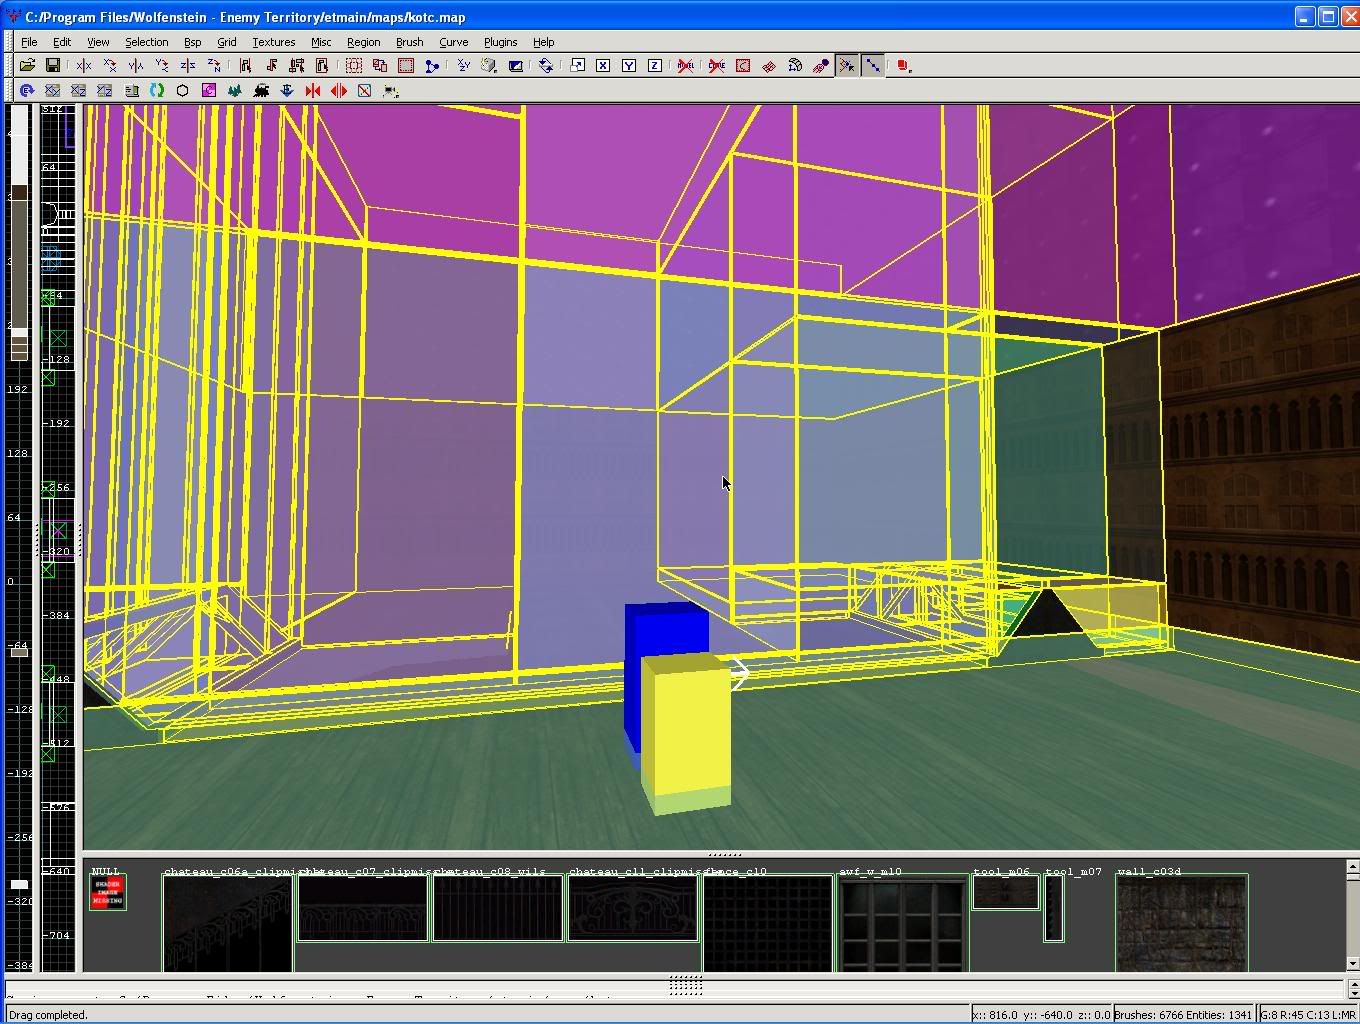
Task: Click the crossed-box XY plugin icon
Action: click(x=52, y=90)
